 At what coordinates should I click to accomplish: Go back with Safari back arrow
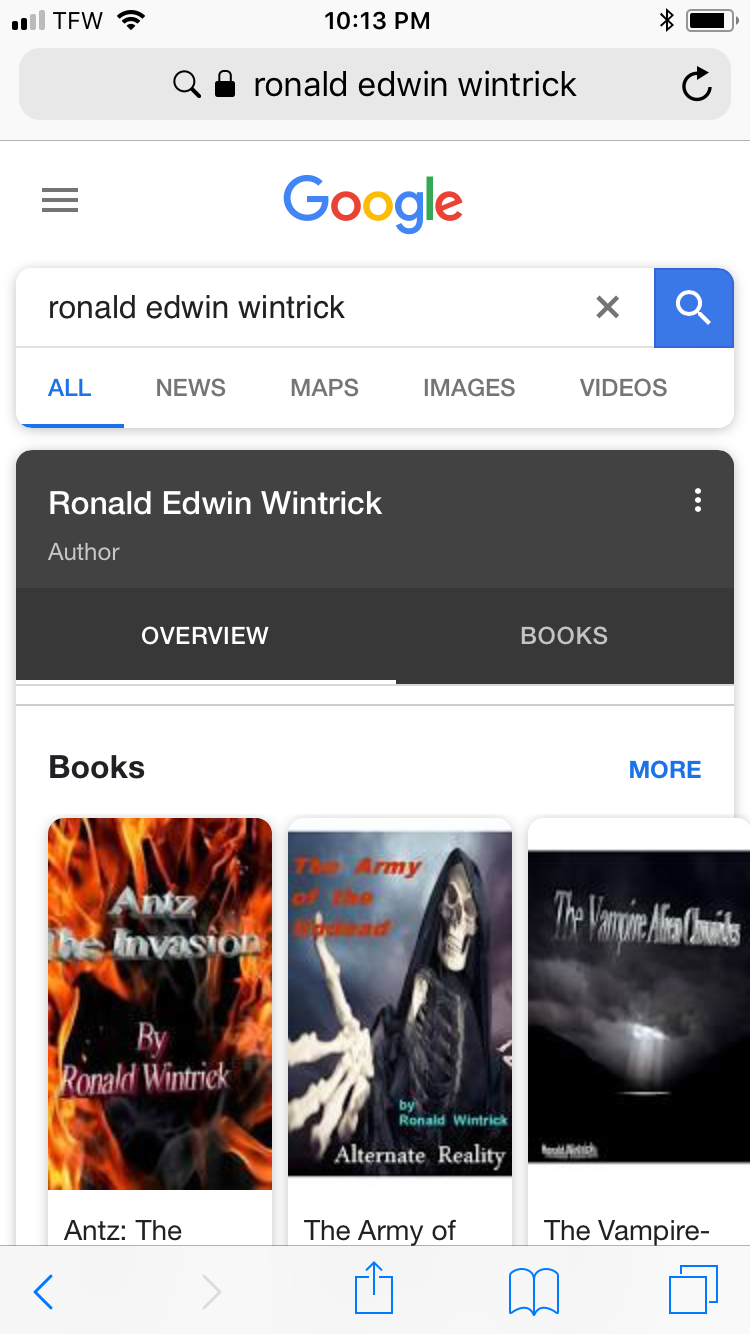[x=43, y=1291]
